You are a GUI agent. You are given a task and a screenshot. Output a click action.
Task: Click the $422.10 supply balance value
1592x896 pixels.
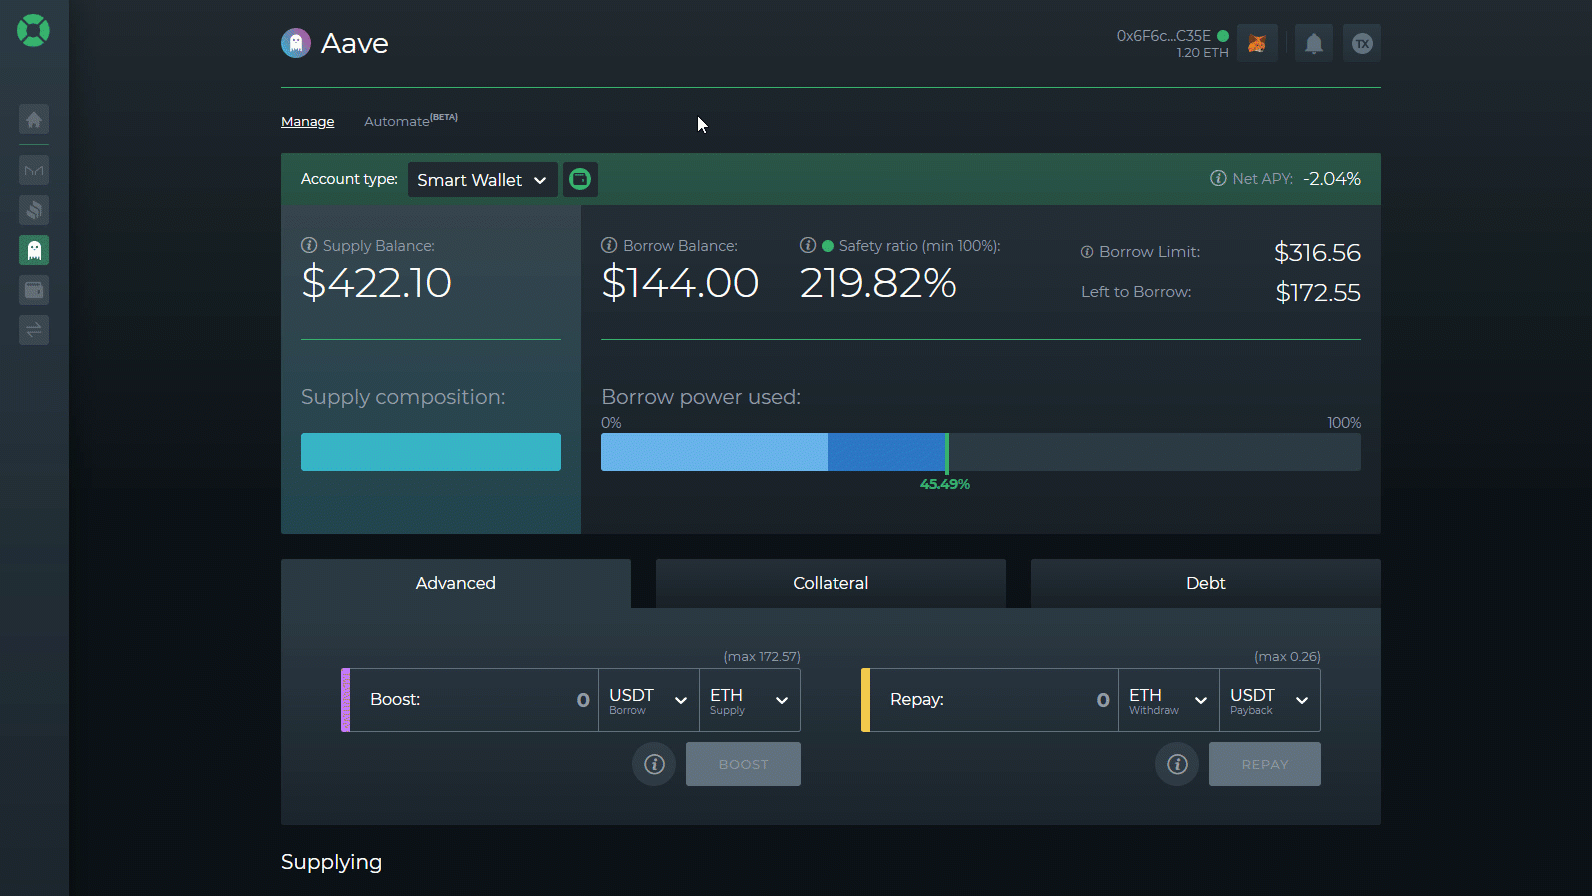click(x=377, y=283)
